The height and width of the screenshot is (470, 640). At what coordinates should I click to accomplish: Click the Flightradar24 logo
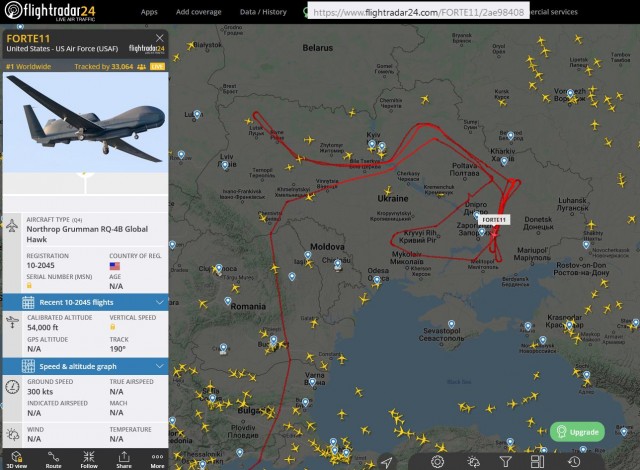(50, 11)
